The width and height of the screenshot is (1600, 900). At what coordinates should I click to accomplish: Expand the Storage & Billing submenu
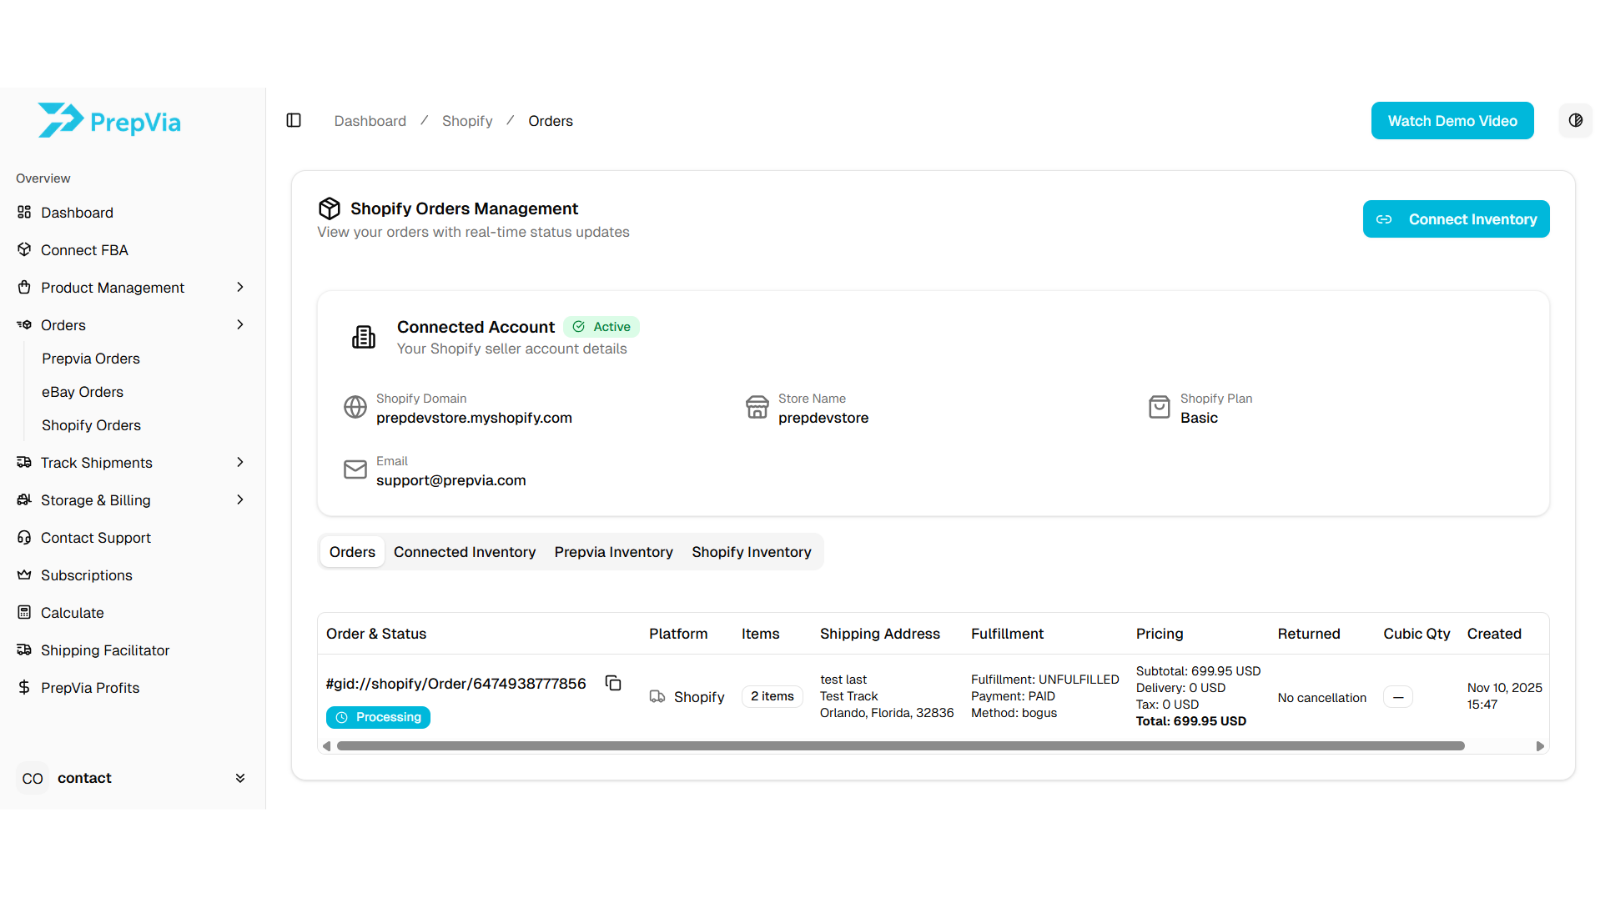pyautogui.click(x=240, y=500)
